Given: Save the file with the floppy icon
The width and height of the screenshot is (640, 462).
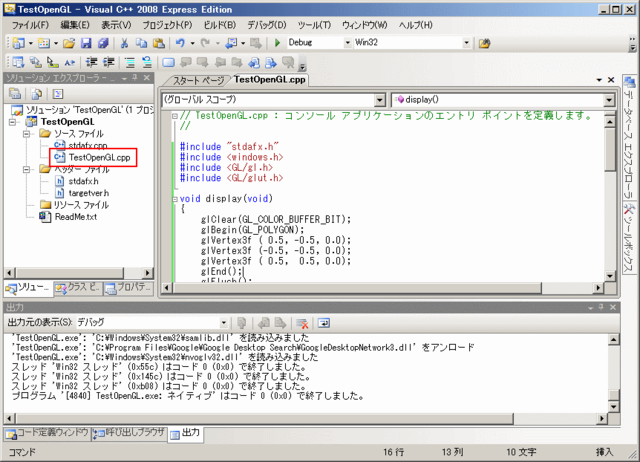Looking at the screenshot, I should point(86,42).
